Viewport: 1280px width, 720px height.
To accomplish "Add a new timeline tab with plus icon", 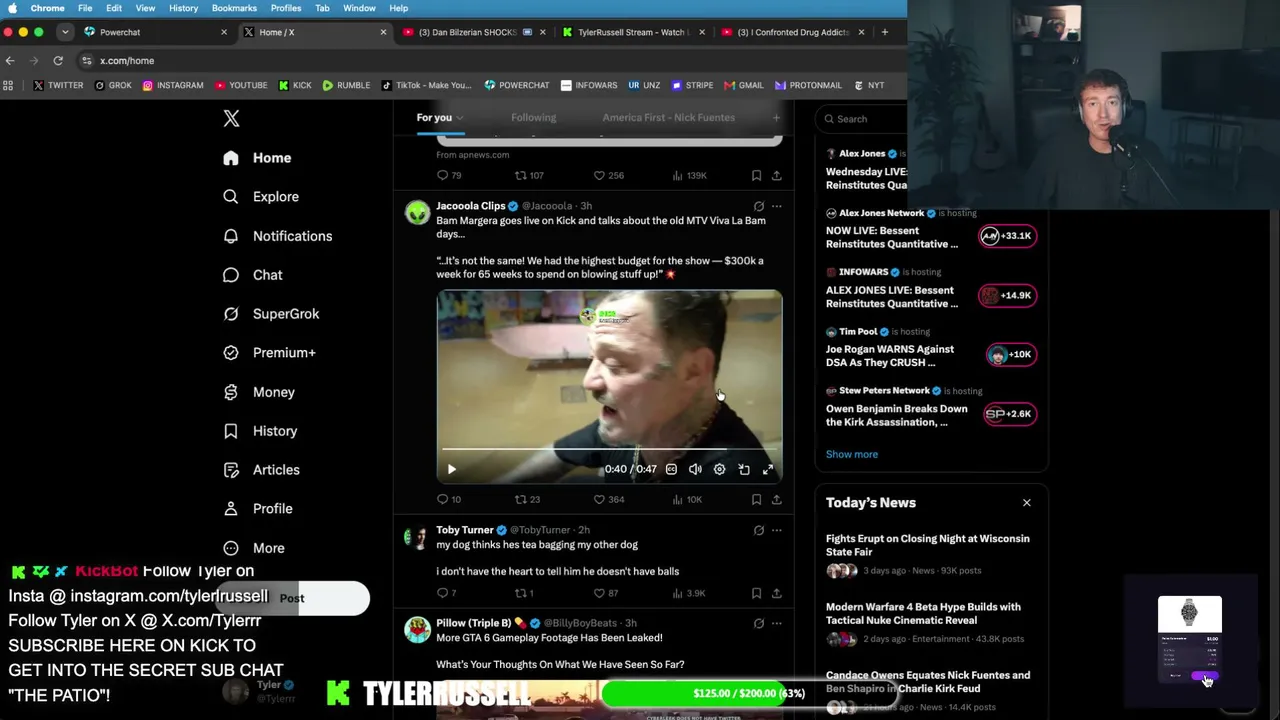I will pos(776,118).
